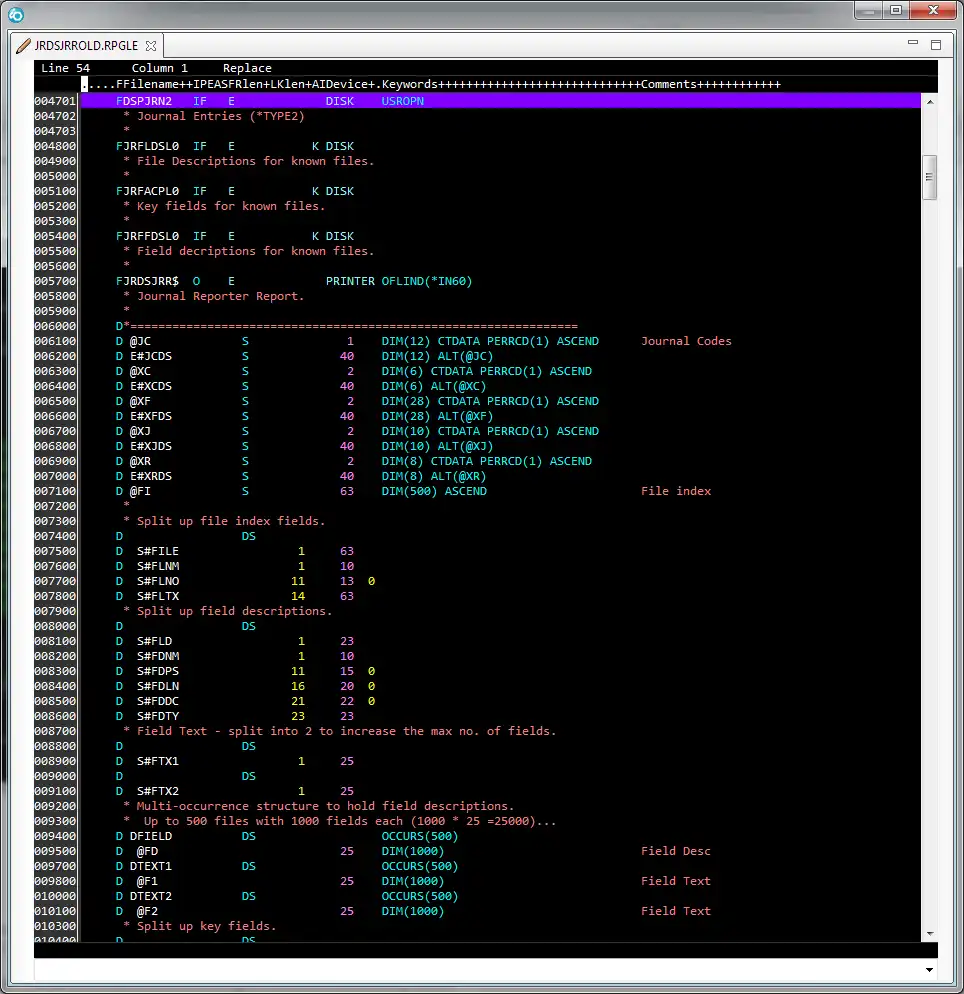The width and height of the screenshot is (964, 994).
Task: Click the DIM(6) ALT(@XC) keyword
Action: 434,386
